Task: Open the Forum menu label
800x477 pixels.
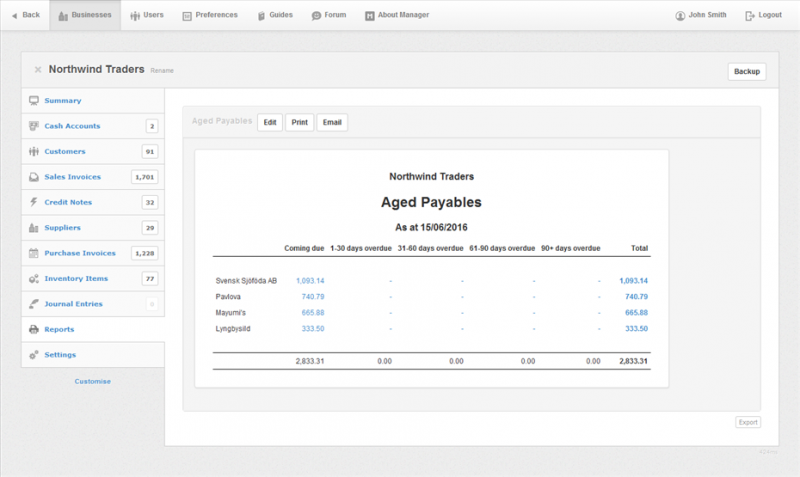Action: pyautogui.click(x=335, y=15)
